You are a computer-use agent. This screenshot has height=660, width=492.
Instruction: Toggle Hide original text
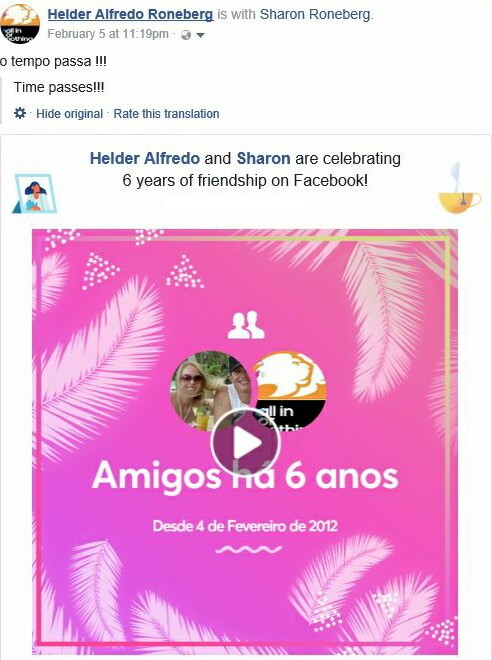click(69, 114)
